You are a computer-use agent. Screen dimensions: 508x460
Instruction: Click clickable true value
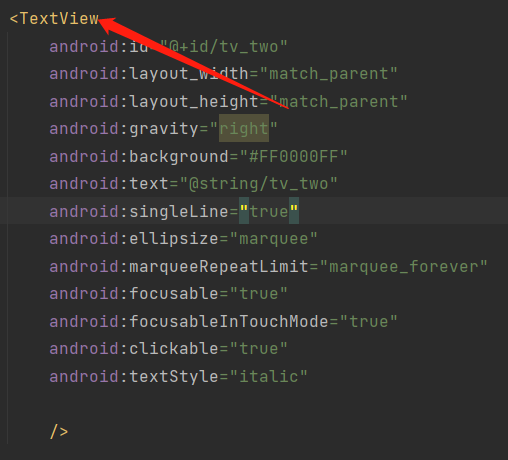[259, 349]
